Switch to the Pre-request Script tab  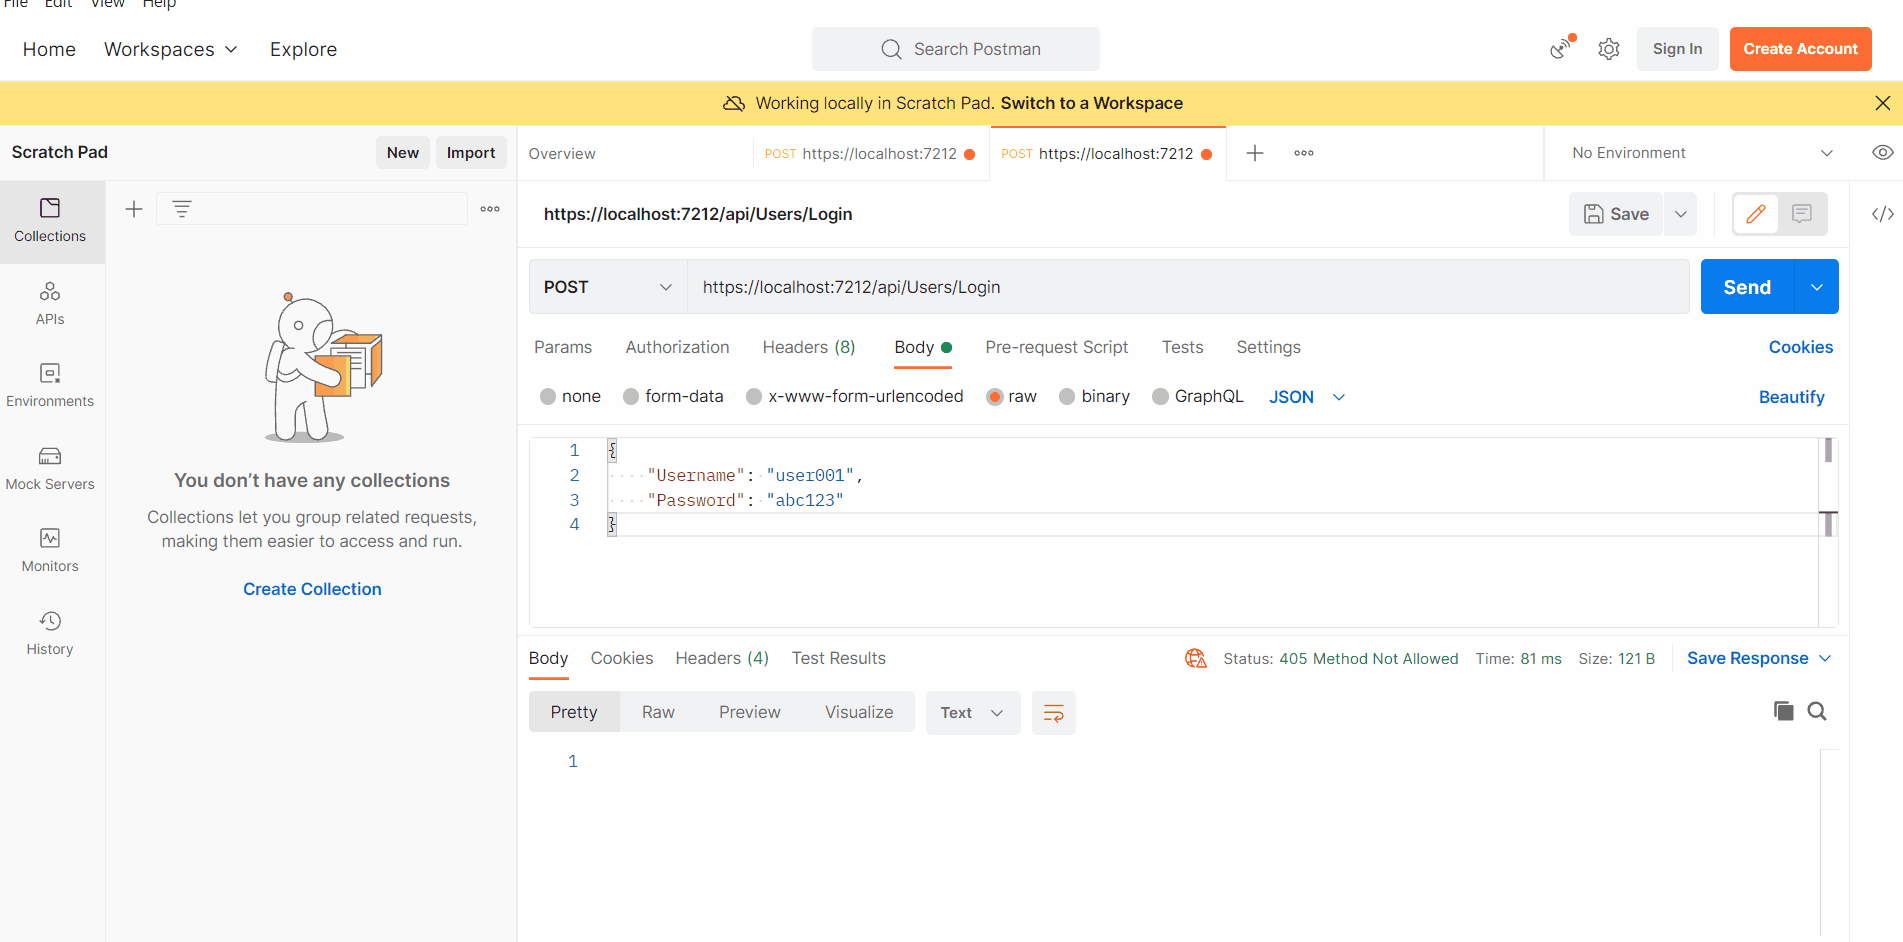tap(1056, 347)
